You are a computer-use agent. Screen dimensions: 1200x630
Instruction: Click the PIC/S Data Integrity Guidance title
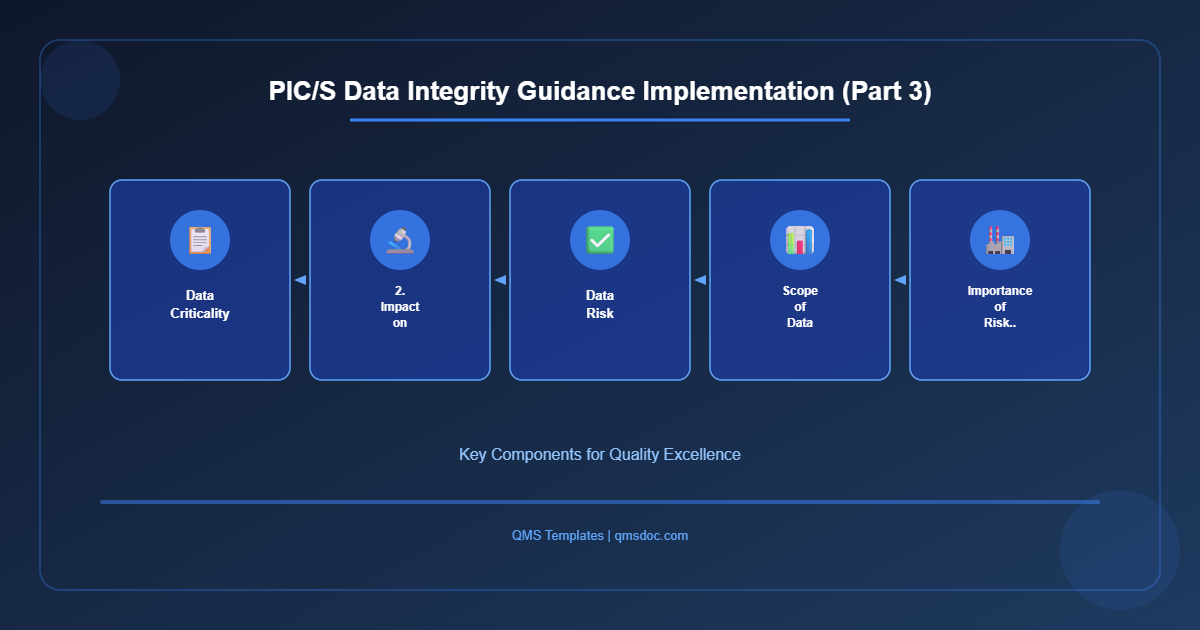coord(599,91)
